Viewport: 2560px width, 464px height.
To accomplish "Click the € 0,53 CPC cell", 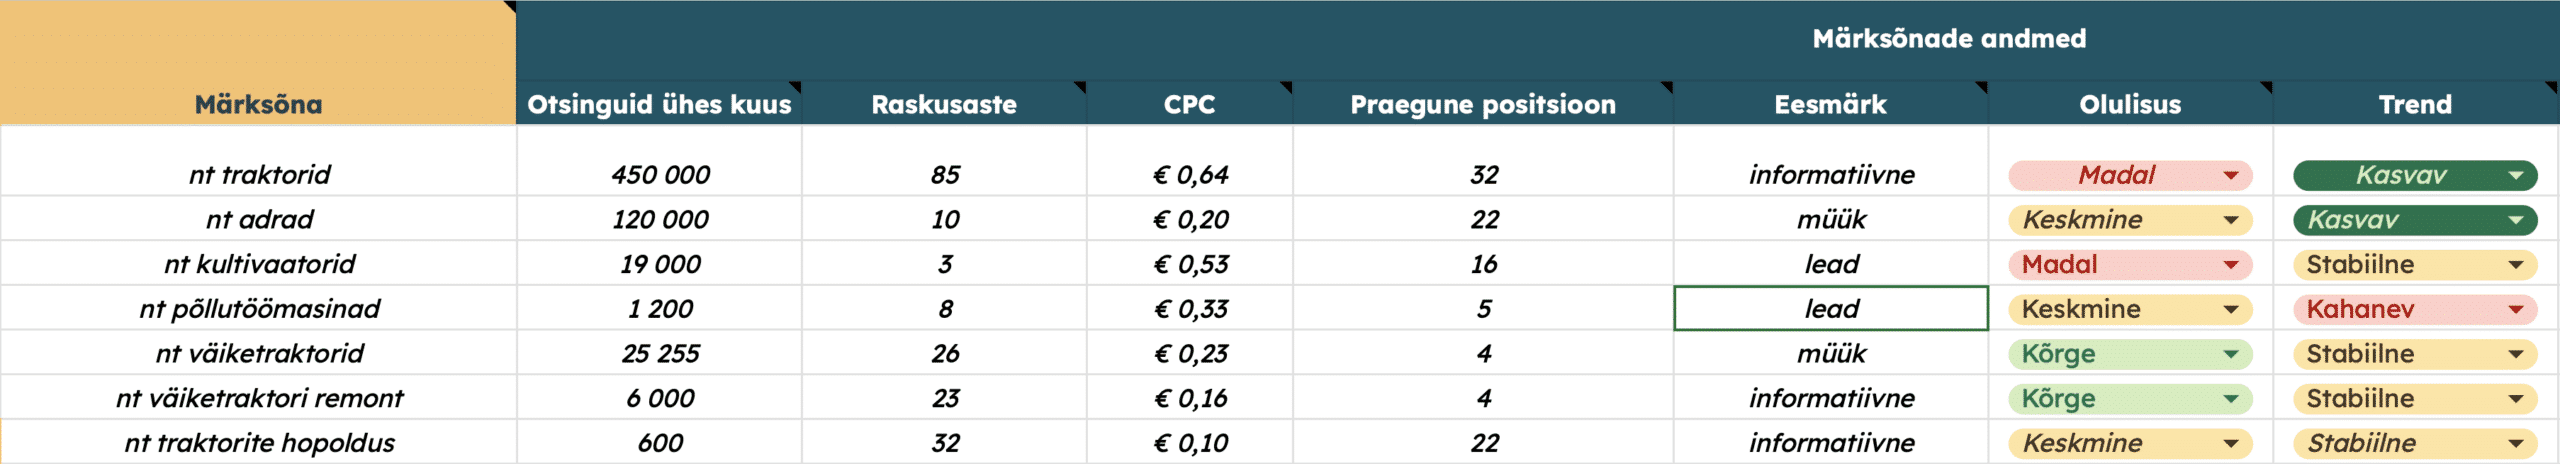I will [1190, 264].
